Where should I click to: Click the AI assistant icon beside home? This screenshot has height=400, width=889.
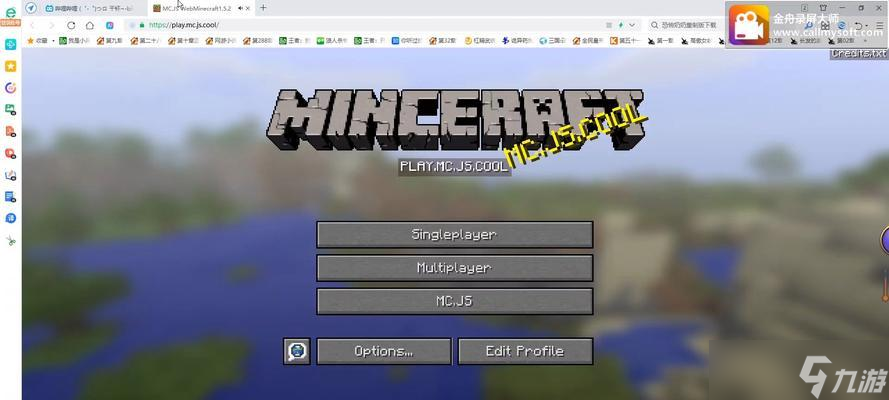coord(109,25)
